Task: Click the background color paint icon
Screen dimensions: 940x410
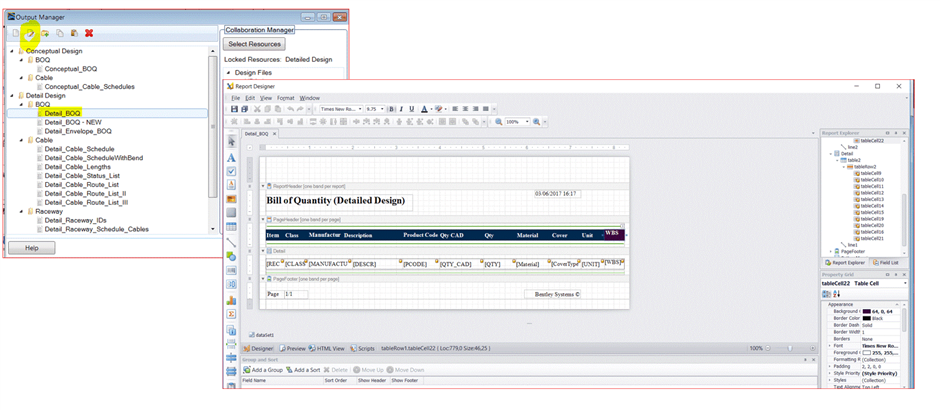Action: [438, 109]
